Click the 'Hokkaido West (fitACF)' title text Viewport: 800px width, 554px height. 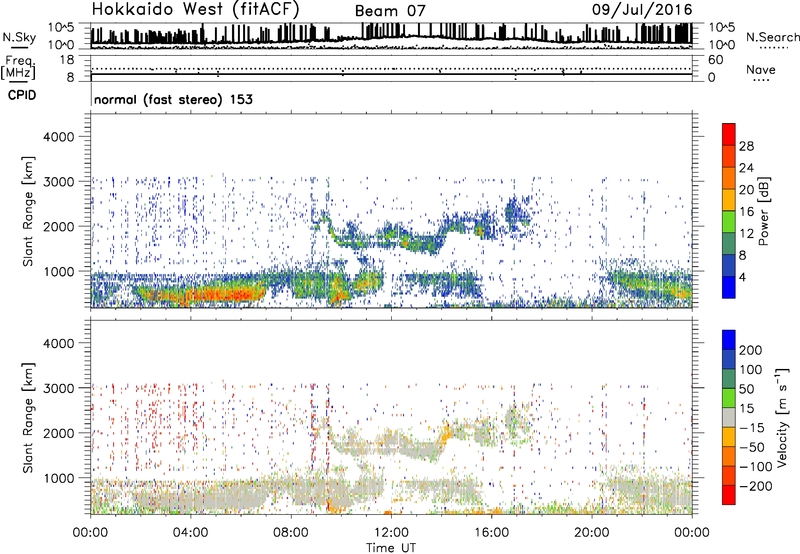195,9
